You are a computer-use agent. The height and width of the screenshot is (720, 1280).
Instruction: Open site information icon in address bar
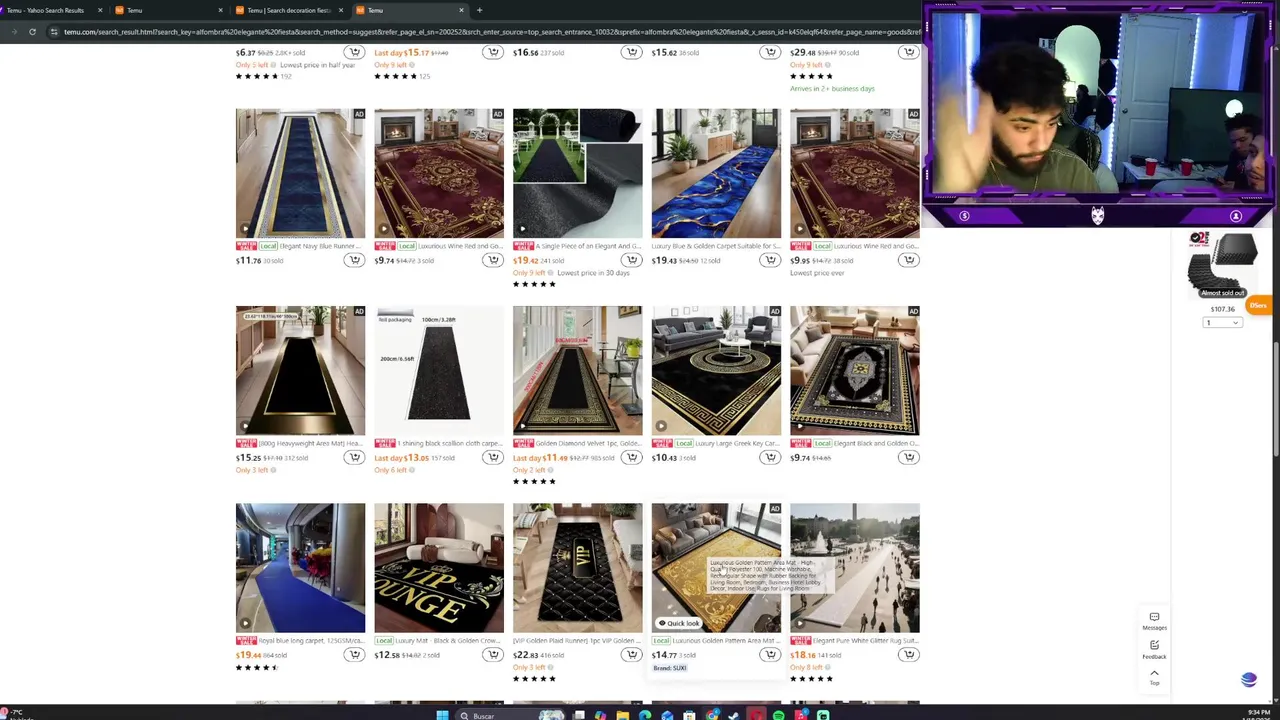pos(55,32)
